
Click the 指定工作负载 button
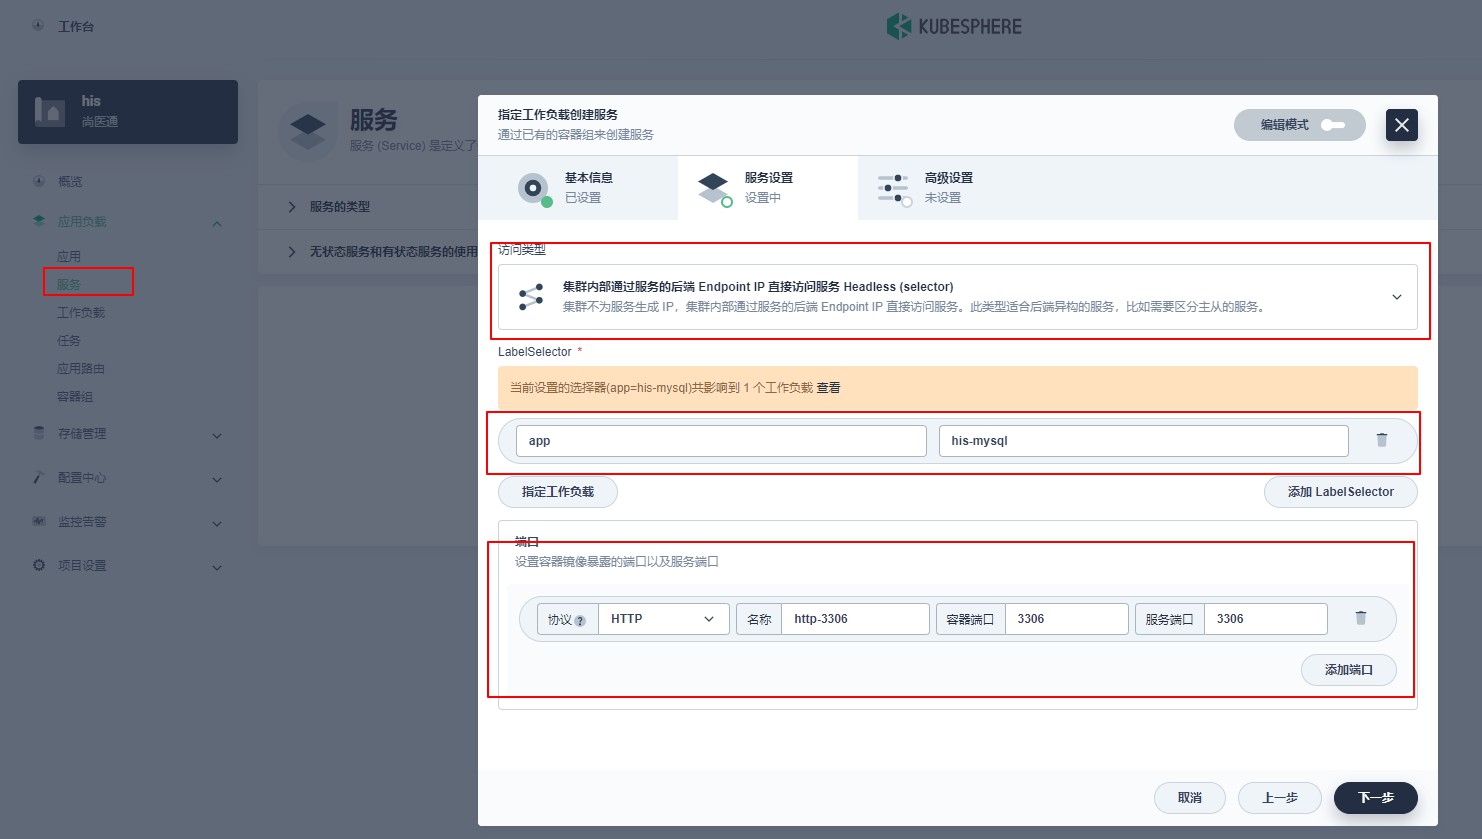pos(557,492)
